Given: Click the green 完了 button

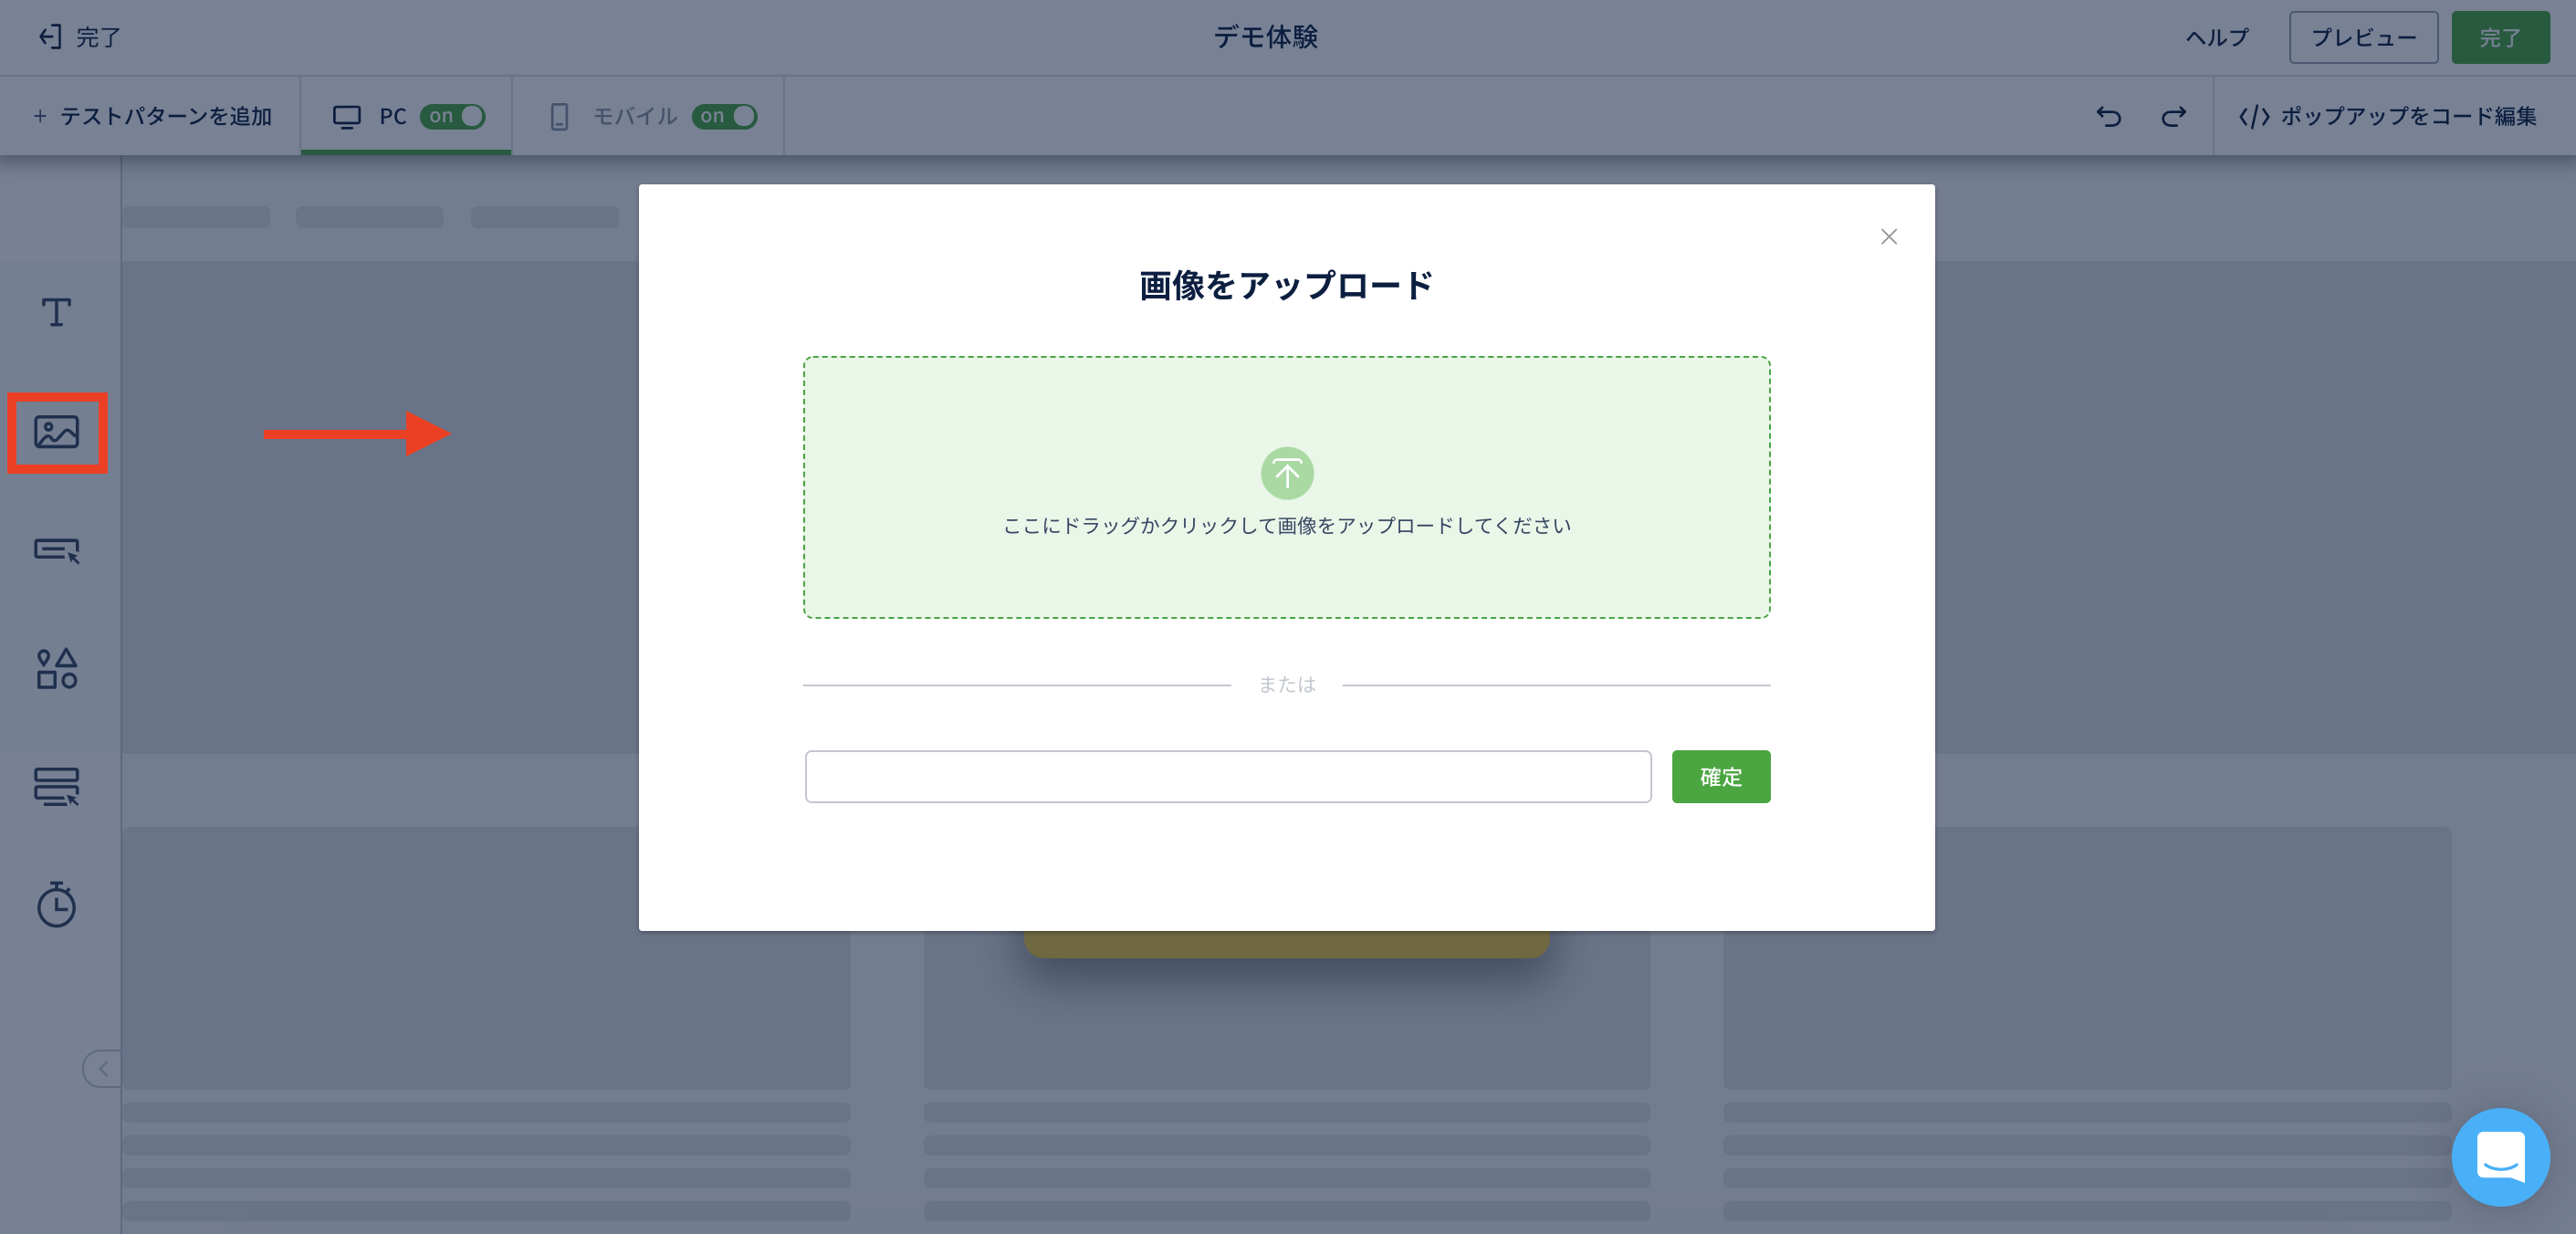Looking at the screenshot, I should click(x=2500, y=38).
